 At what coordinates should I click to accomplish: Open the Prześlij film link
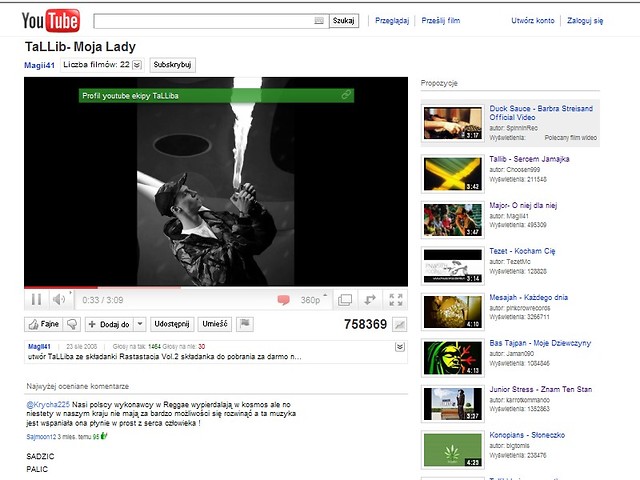(441, 20)
